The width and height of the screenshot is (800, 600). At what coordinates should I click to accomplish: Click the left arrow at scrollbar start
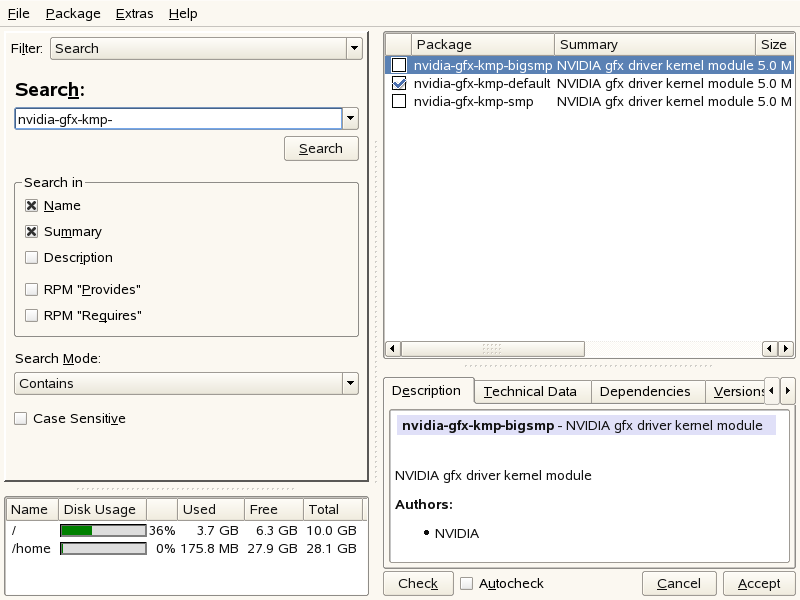coord(392,349)
